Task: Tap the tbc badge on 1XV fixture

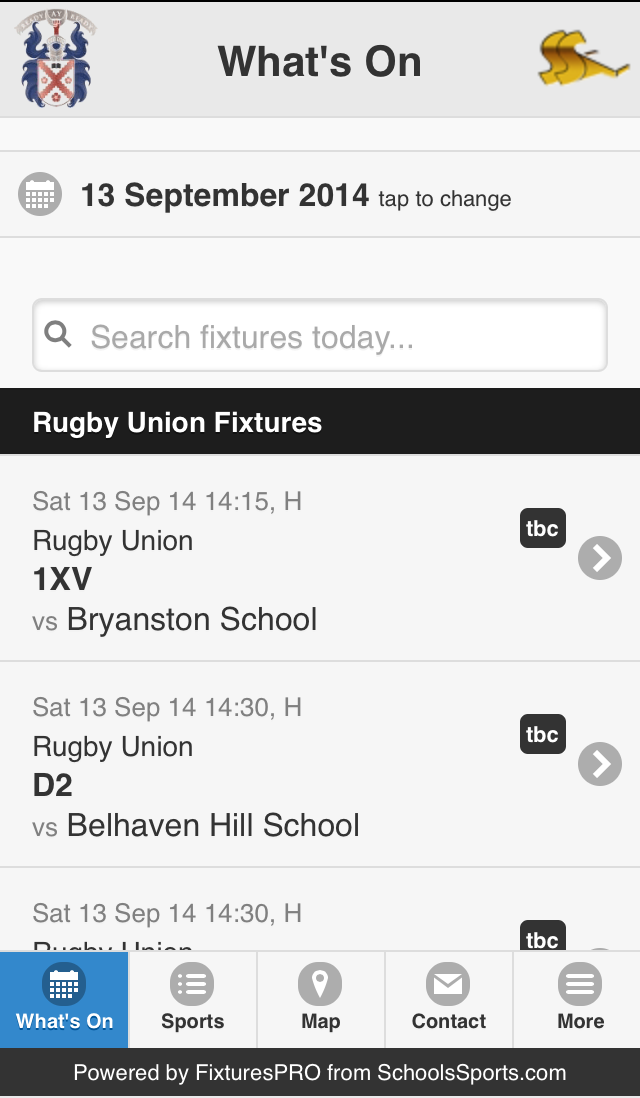Action: (542, 528)
